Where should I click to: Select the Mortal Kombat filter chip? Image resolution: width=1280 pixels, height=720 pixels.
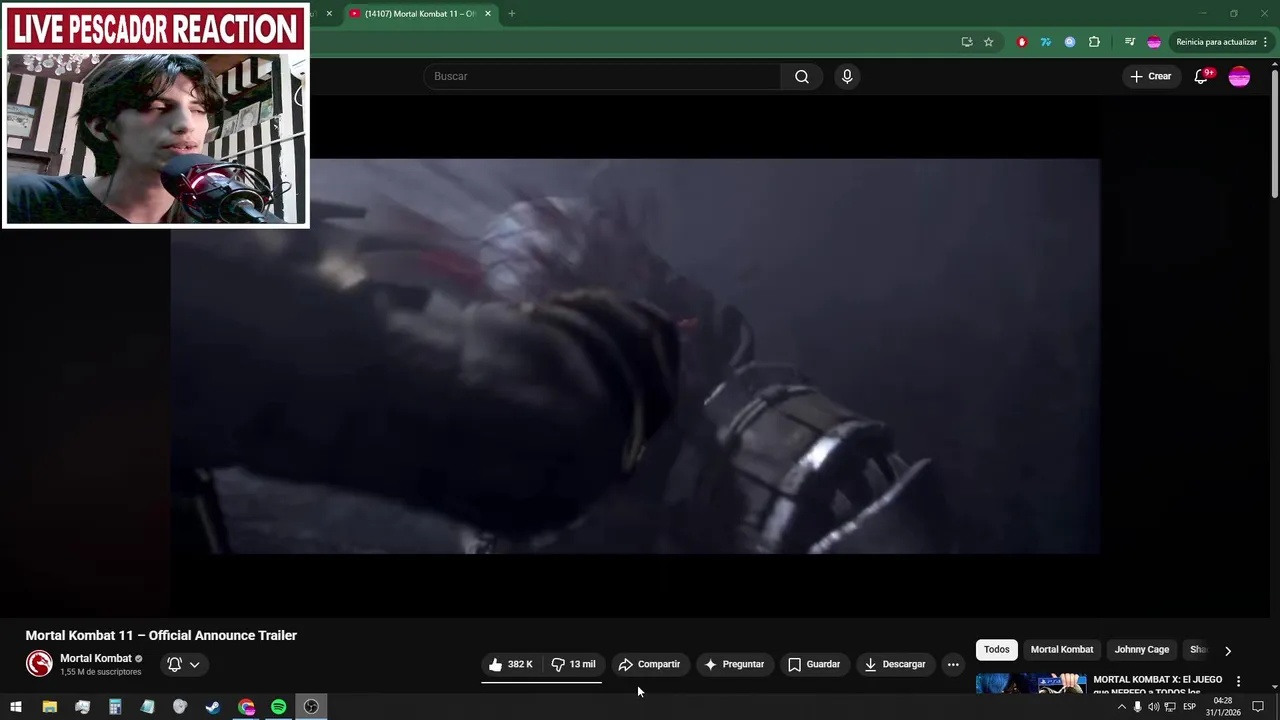(x=1062, y=650)
